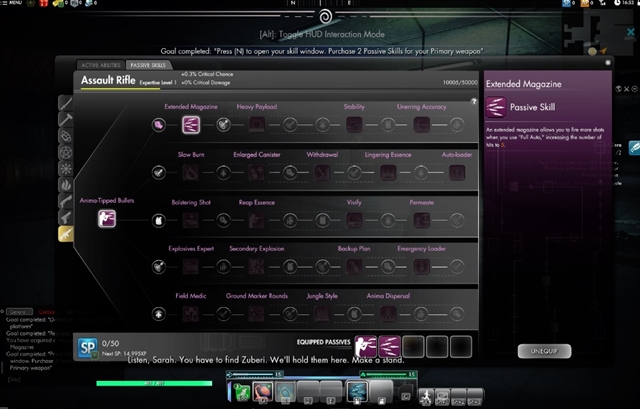
Task: Click the Auto-loader skill icon
Action: pyautogui.click(x=457, y=172)
